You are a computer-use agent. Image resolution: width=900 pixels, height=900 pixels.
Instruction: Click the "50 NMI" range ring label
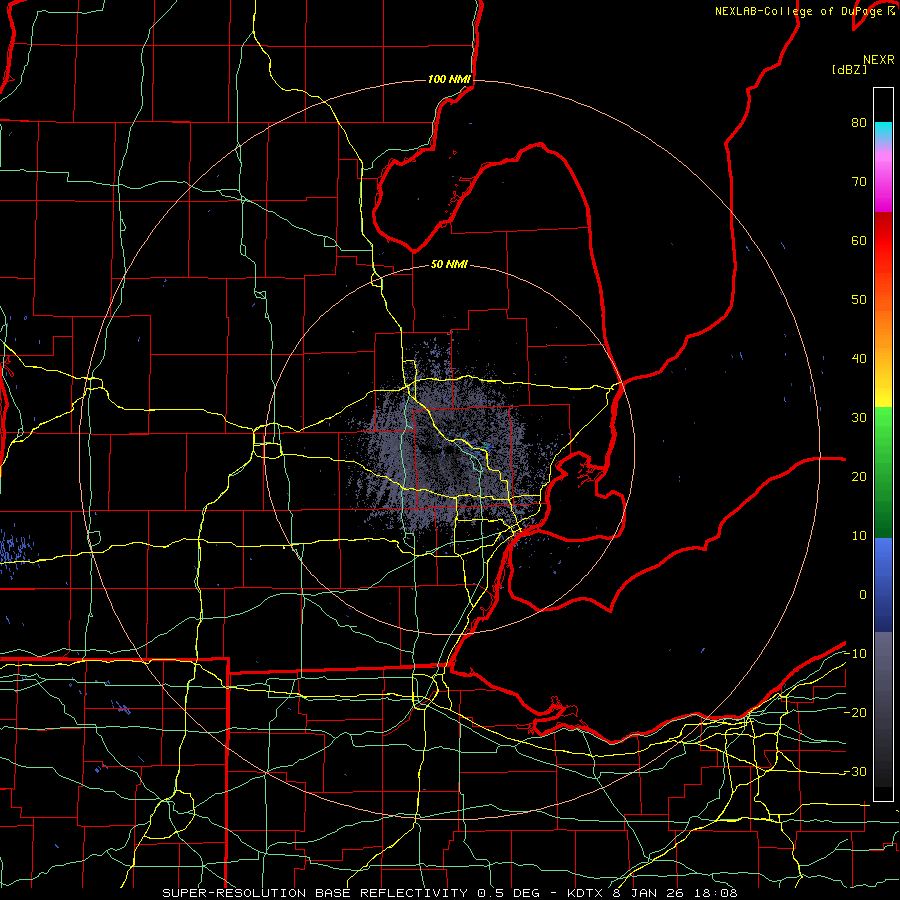449,265
